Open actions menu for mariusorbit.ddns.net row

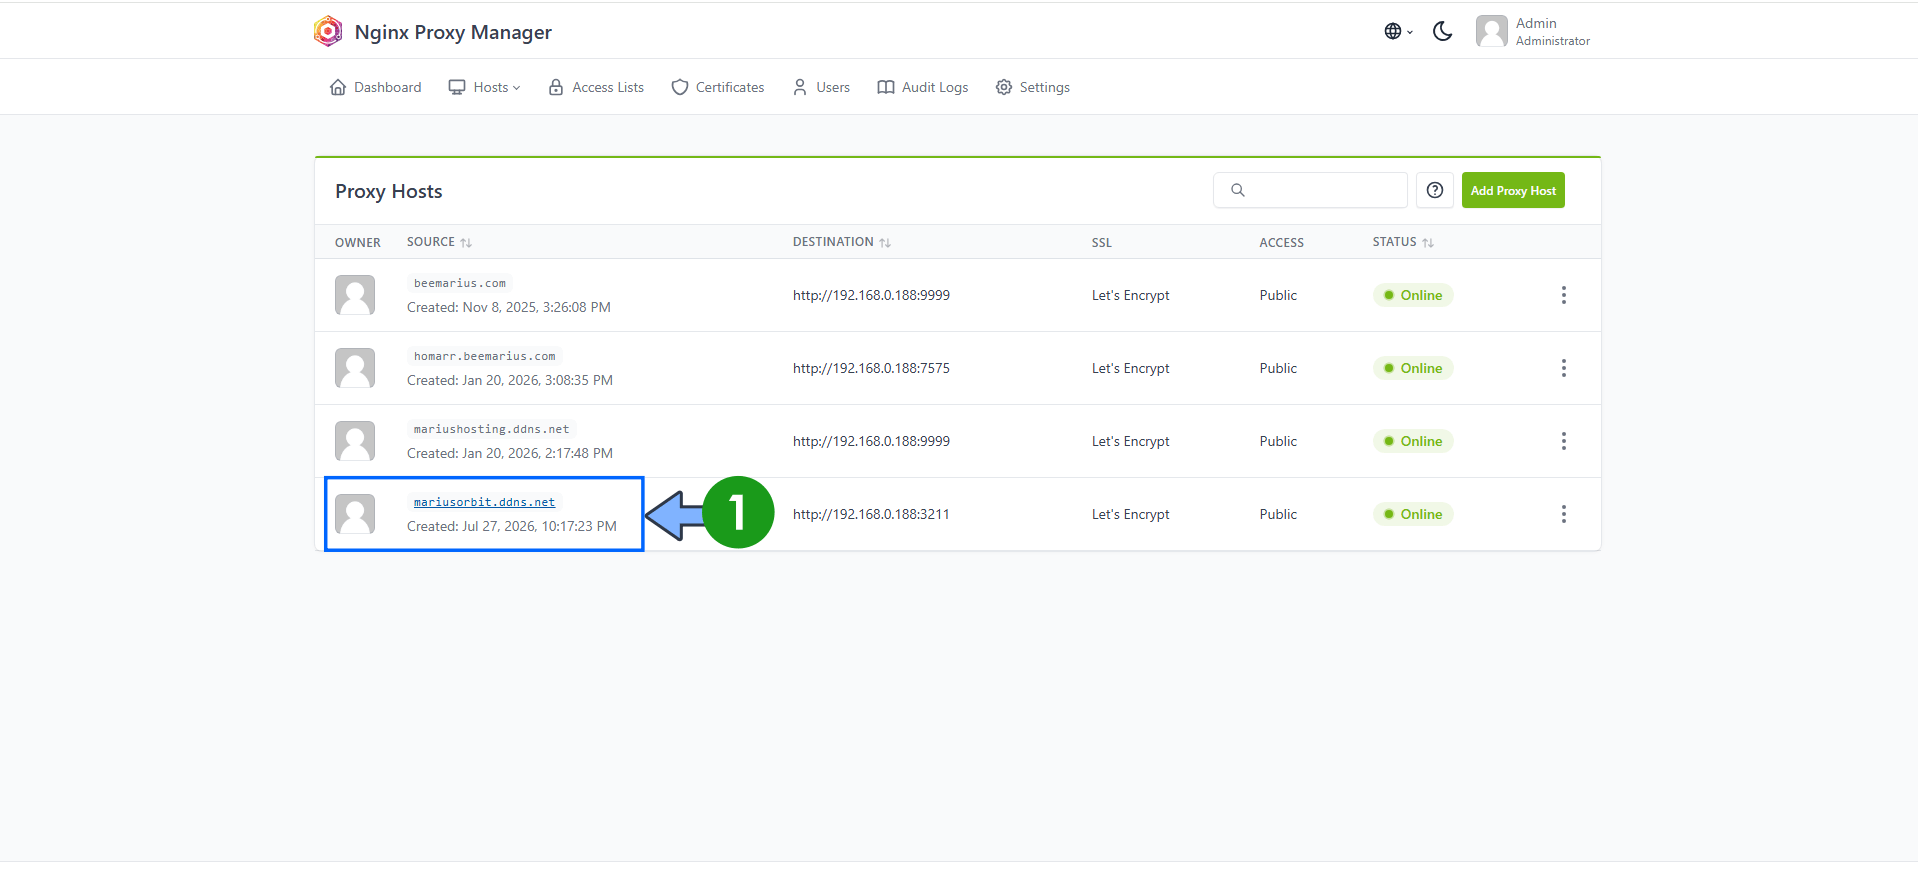[1564, 514]
